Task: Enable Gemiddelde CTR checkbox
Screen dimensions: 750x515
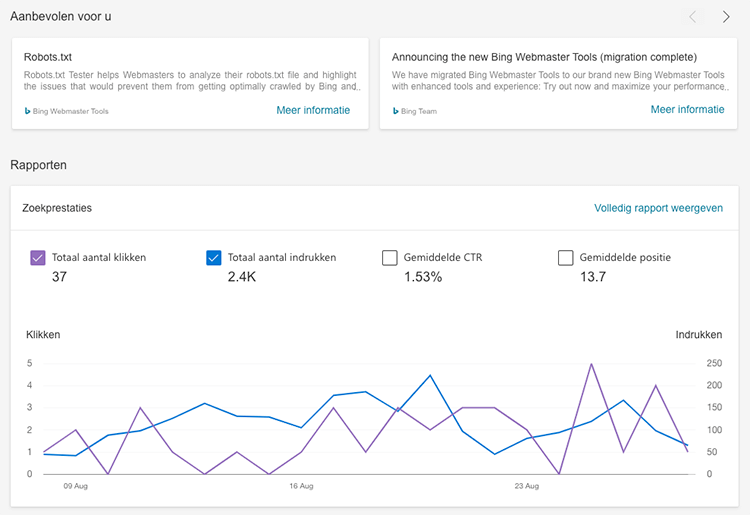Action: (x=390, y=258)
